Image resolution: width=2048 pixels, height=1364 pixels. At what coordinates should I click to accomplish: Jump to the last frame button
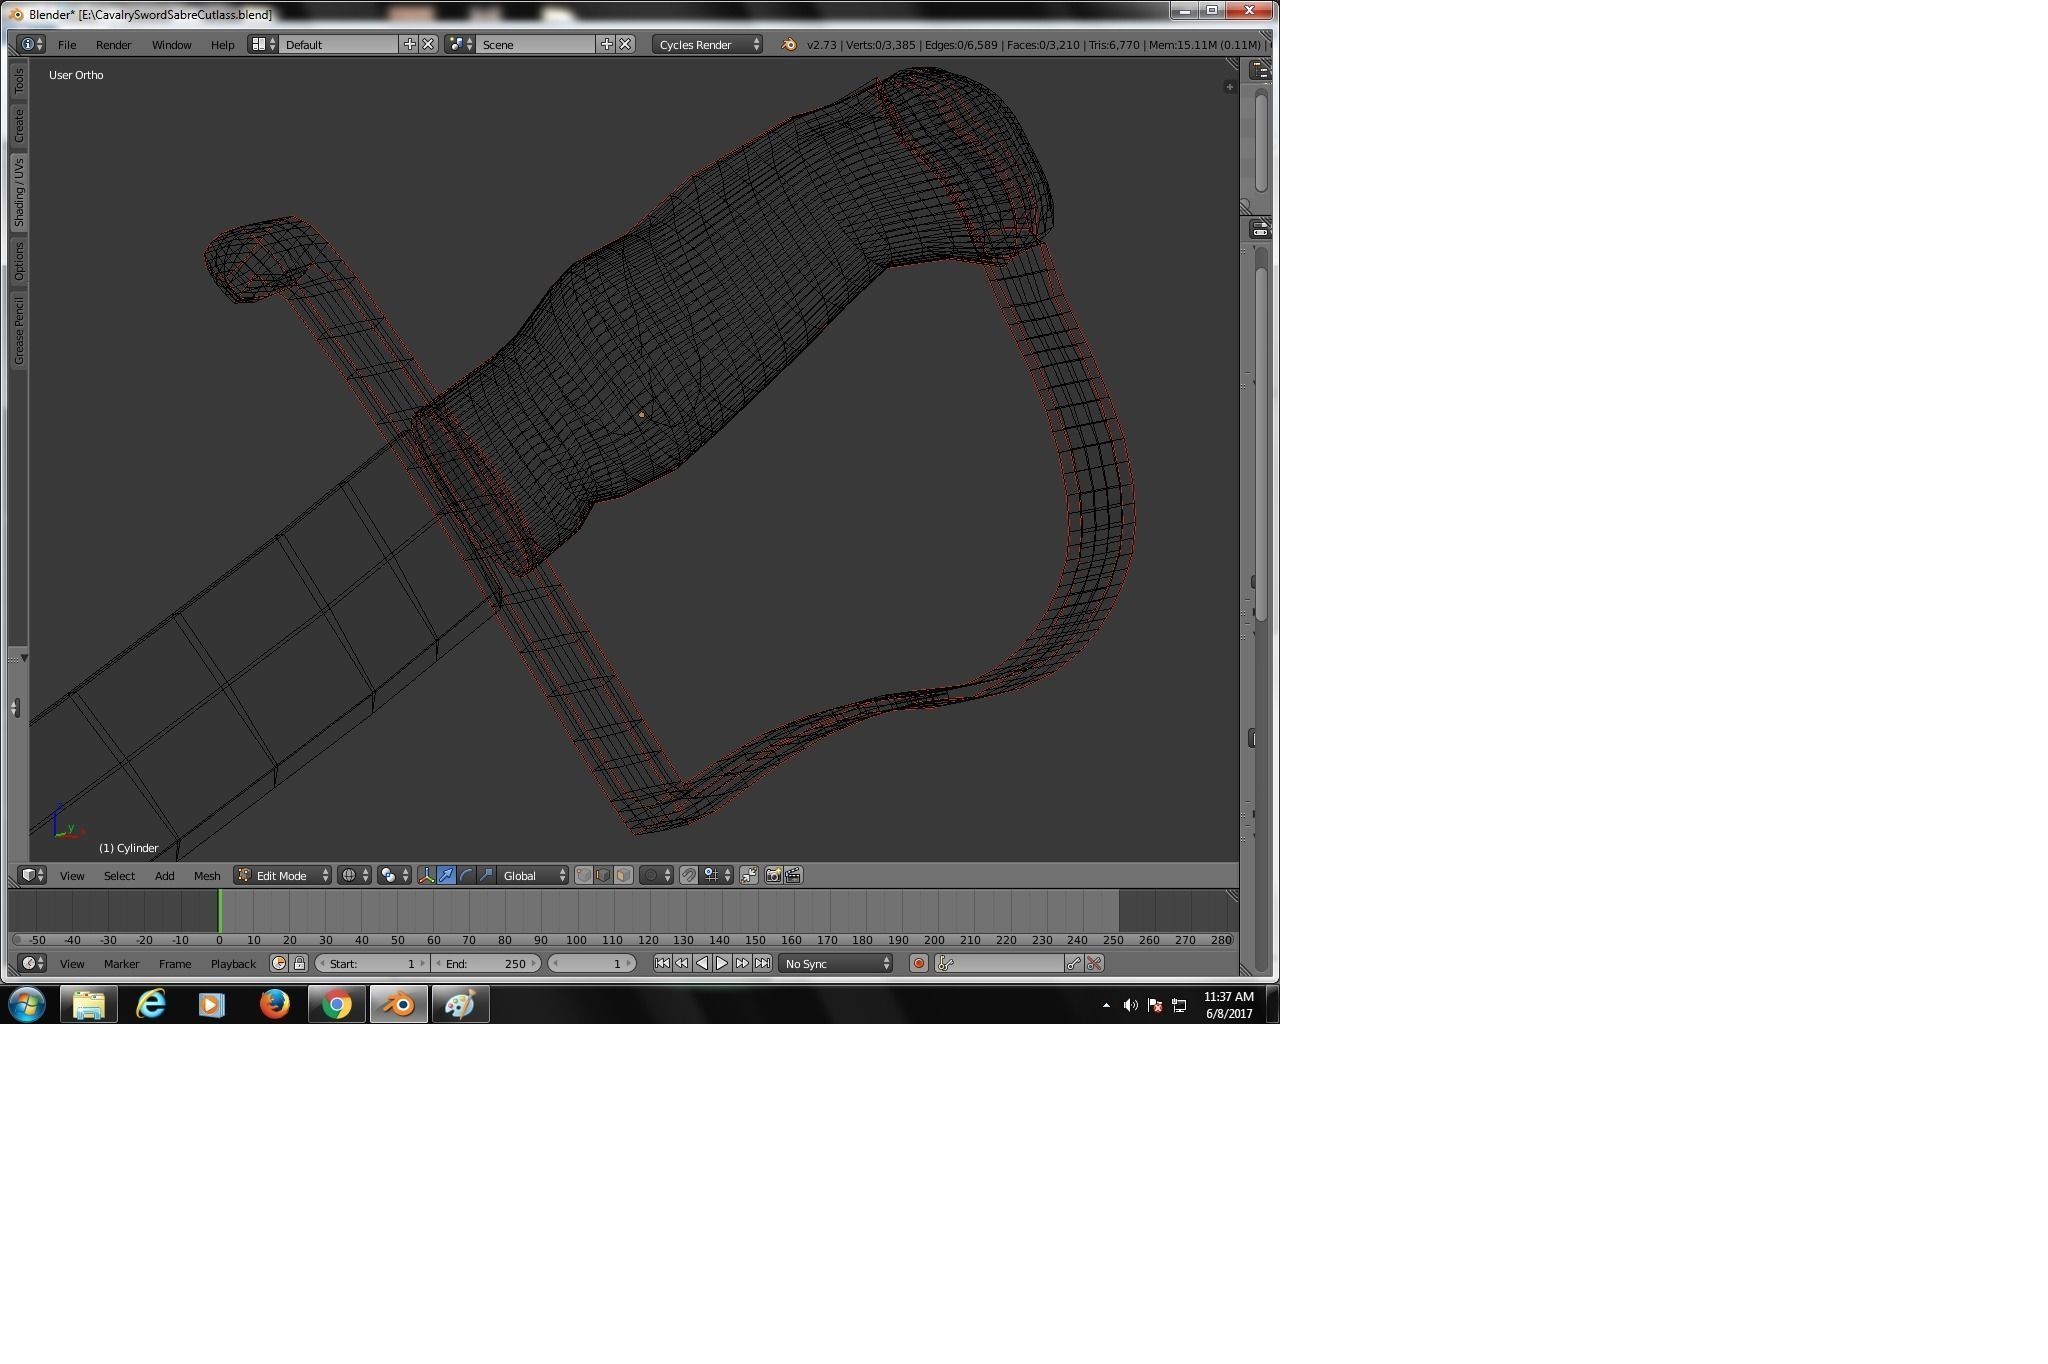point(763,963)
